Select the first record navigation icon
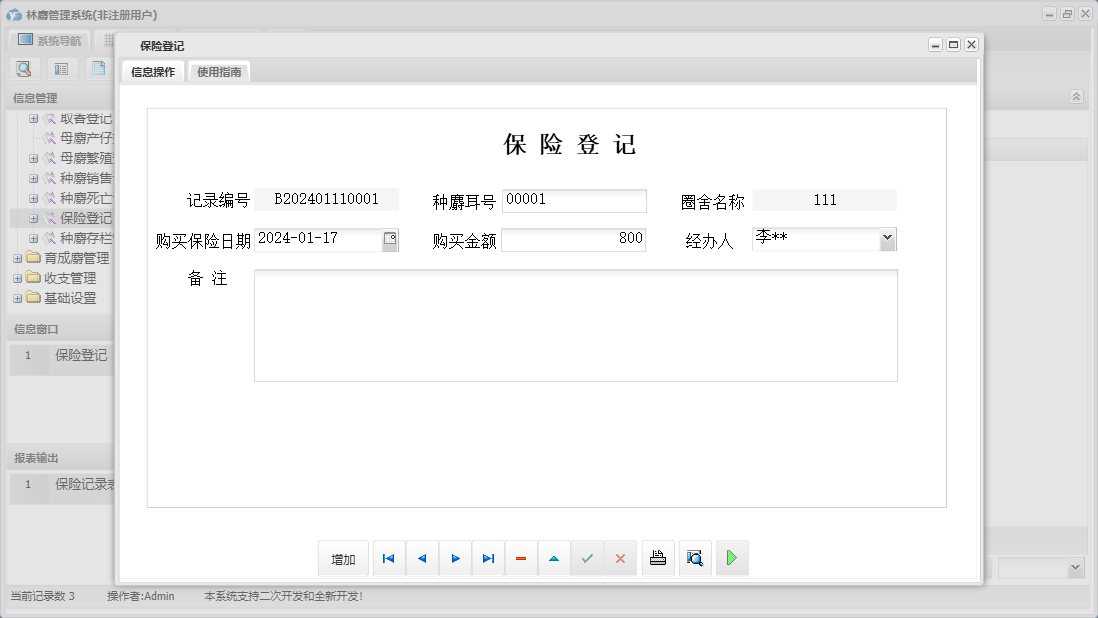This screenshot has width=1098, height=618. (388, 558)
